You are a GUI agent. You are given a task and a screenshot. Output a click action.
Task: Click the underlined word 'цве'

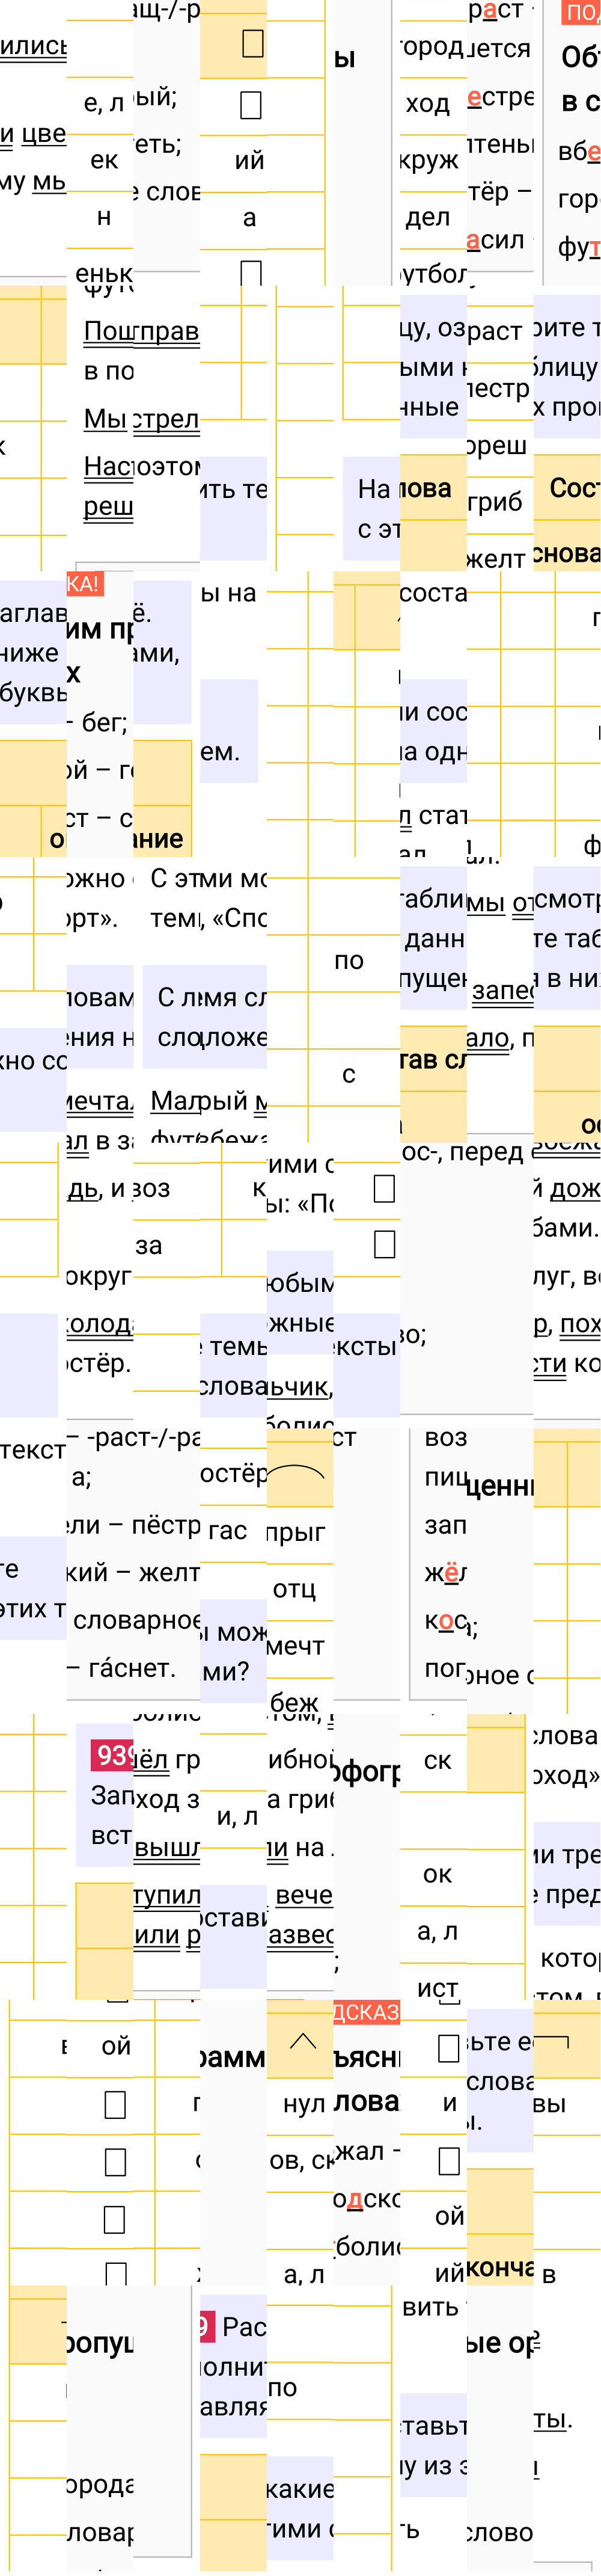pos(43,134)
